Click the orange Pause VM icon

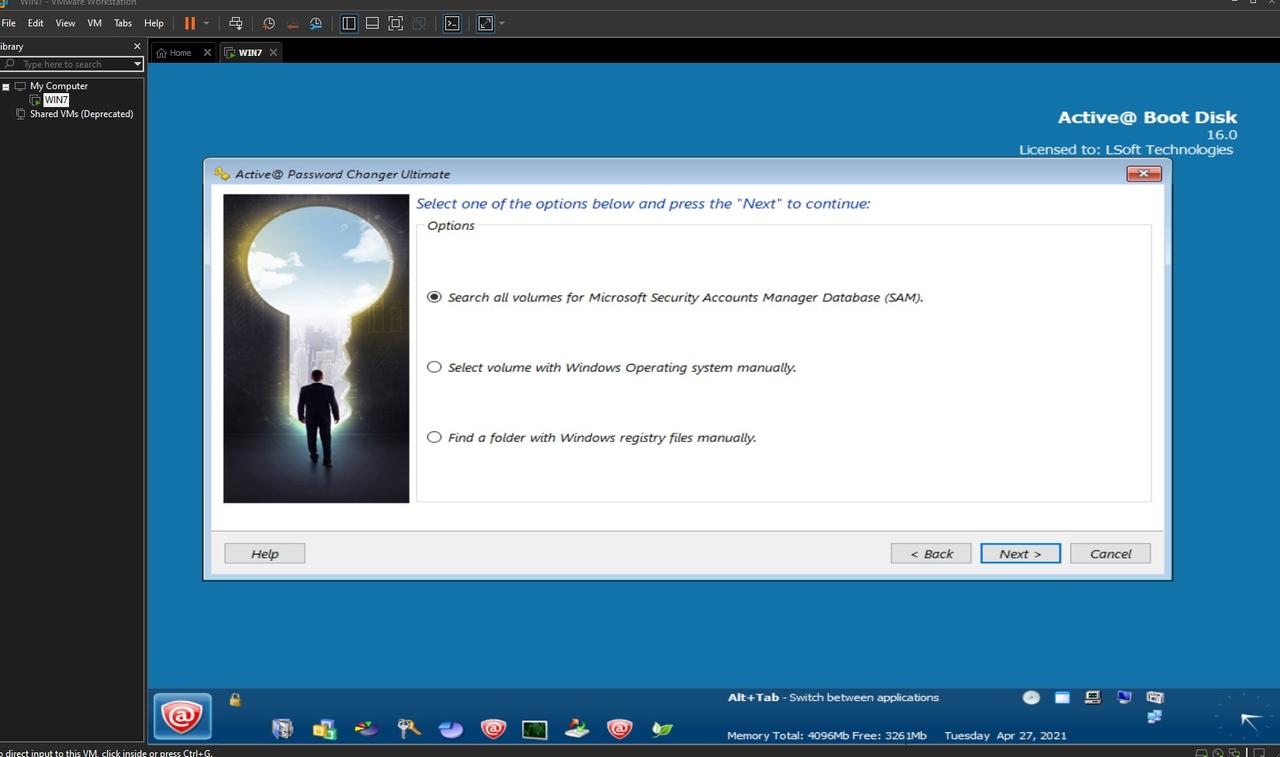(x=190, y=23)
